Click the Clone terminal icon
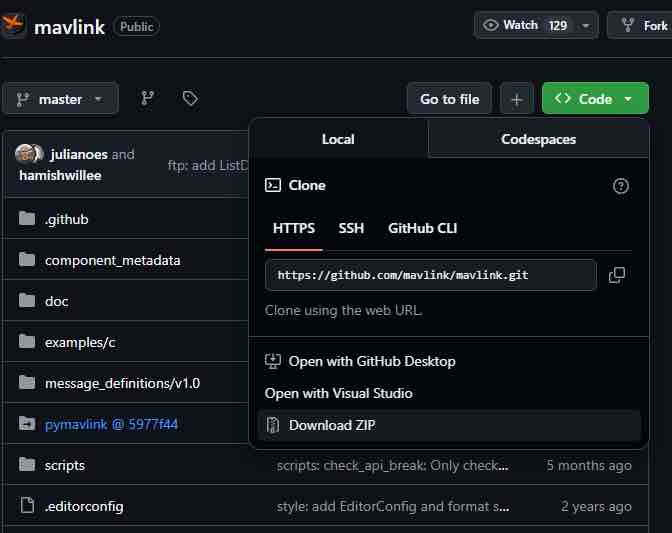This screenshot has width=672, height=533. 273,186
